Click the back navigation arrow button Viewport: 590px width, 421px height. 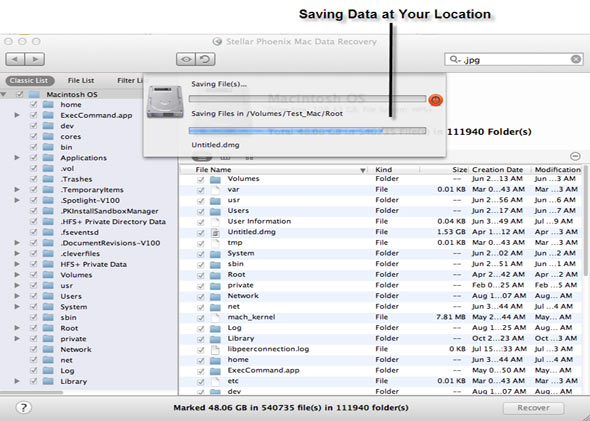15,59
